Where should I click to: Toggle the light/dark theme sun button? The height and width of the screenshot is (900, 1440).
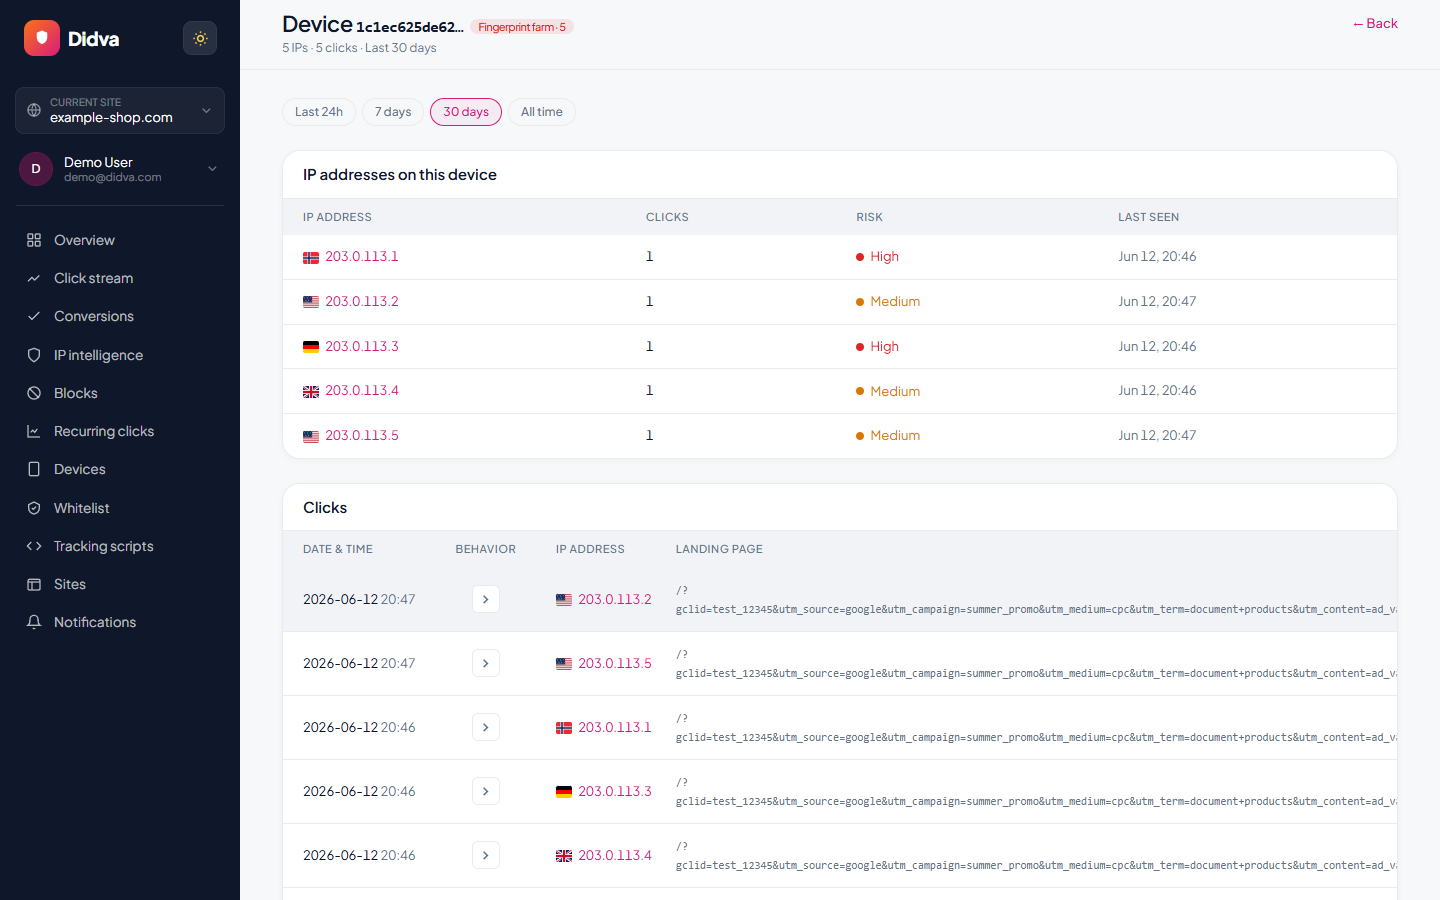[x=200, y=38]
